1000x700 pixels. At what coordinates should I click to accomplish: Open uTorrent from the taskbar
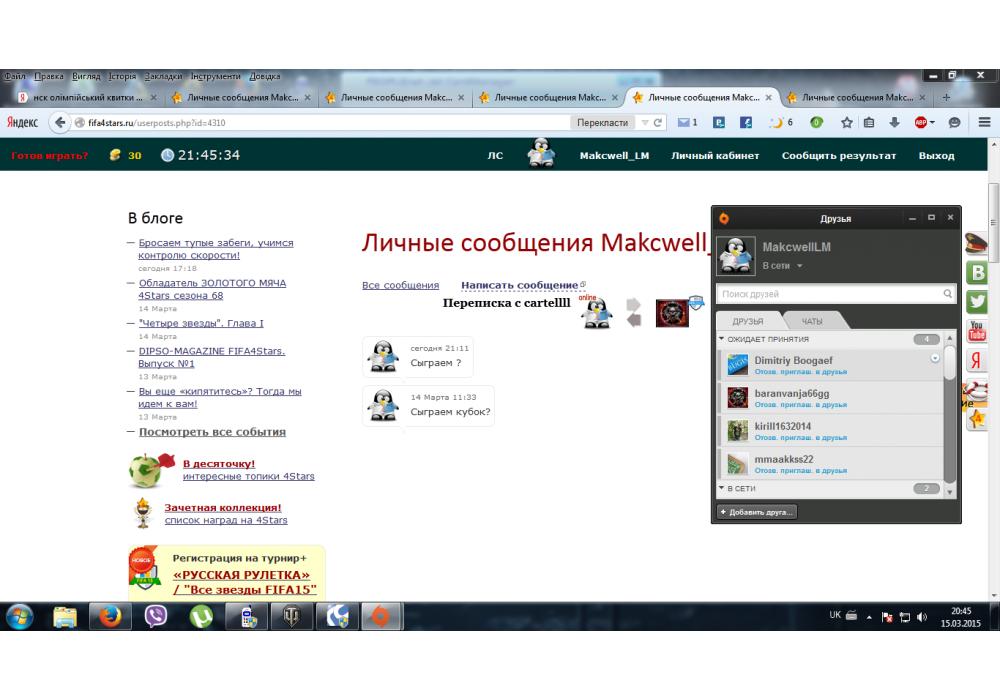point(201,616)
